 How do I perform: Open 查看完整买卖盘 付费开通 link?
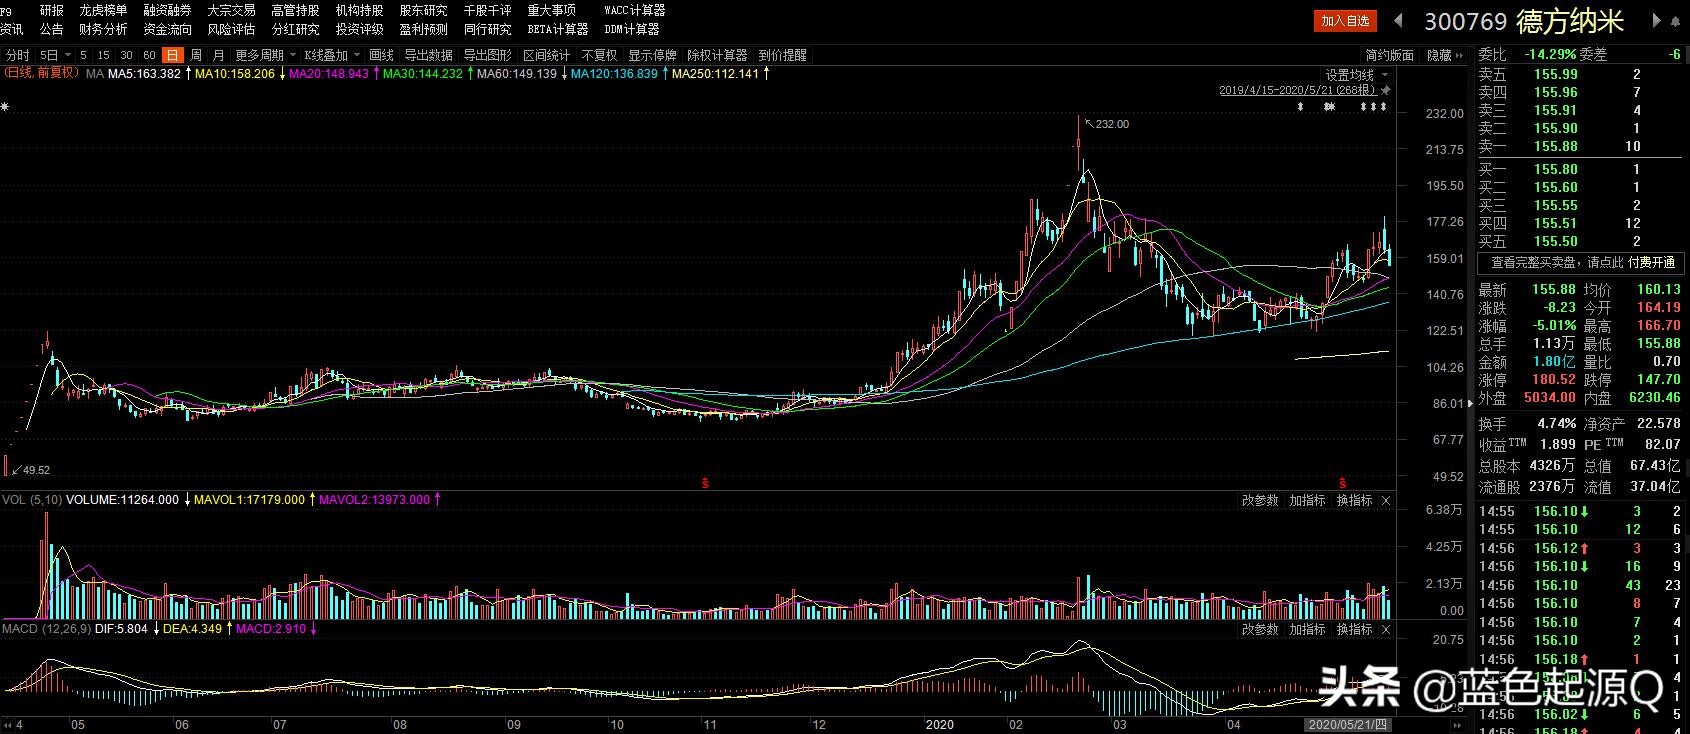tap(1582, 262)
